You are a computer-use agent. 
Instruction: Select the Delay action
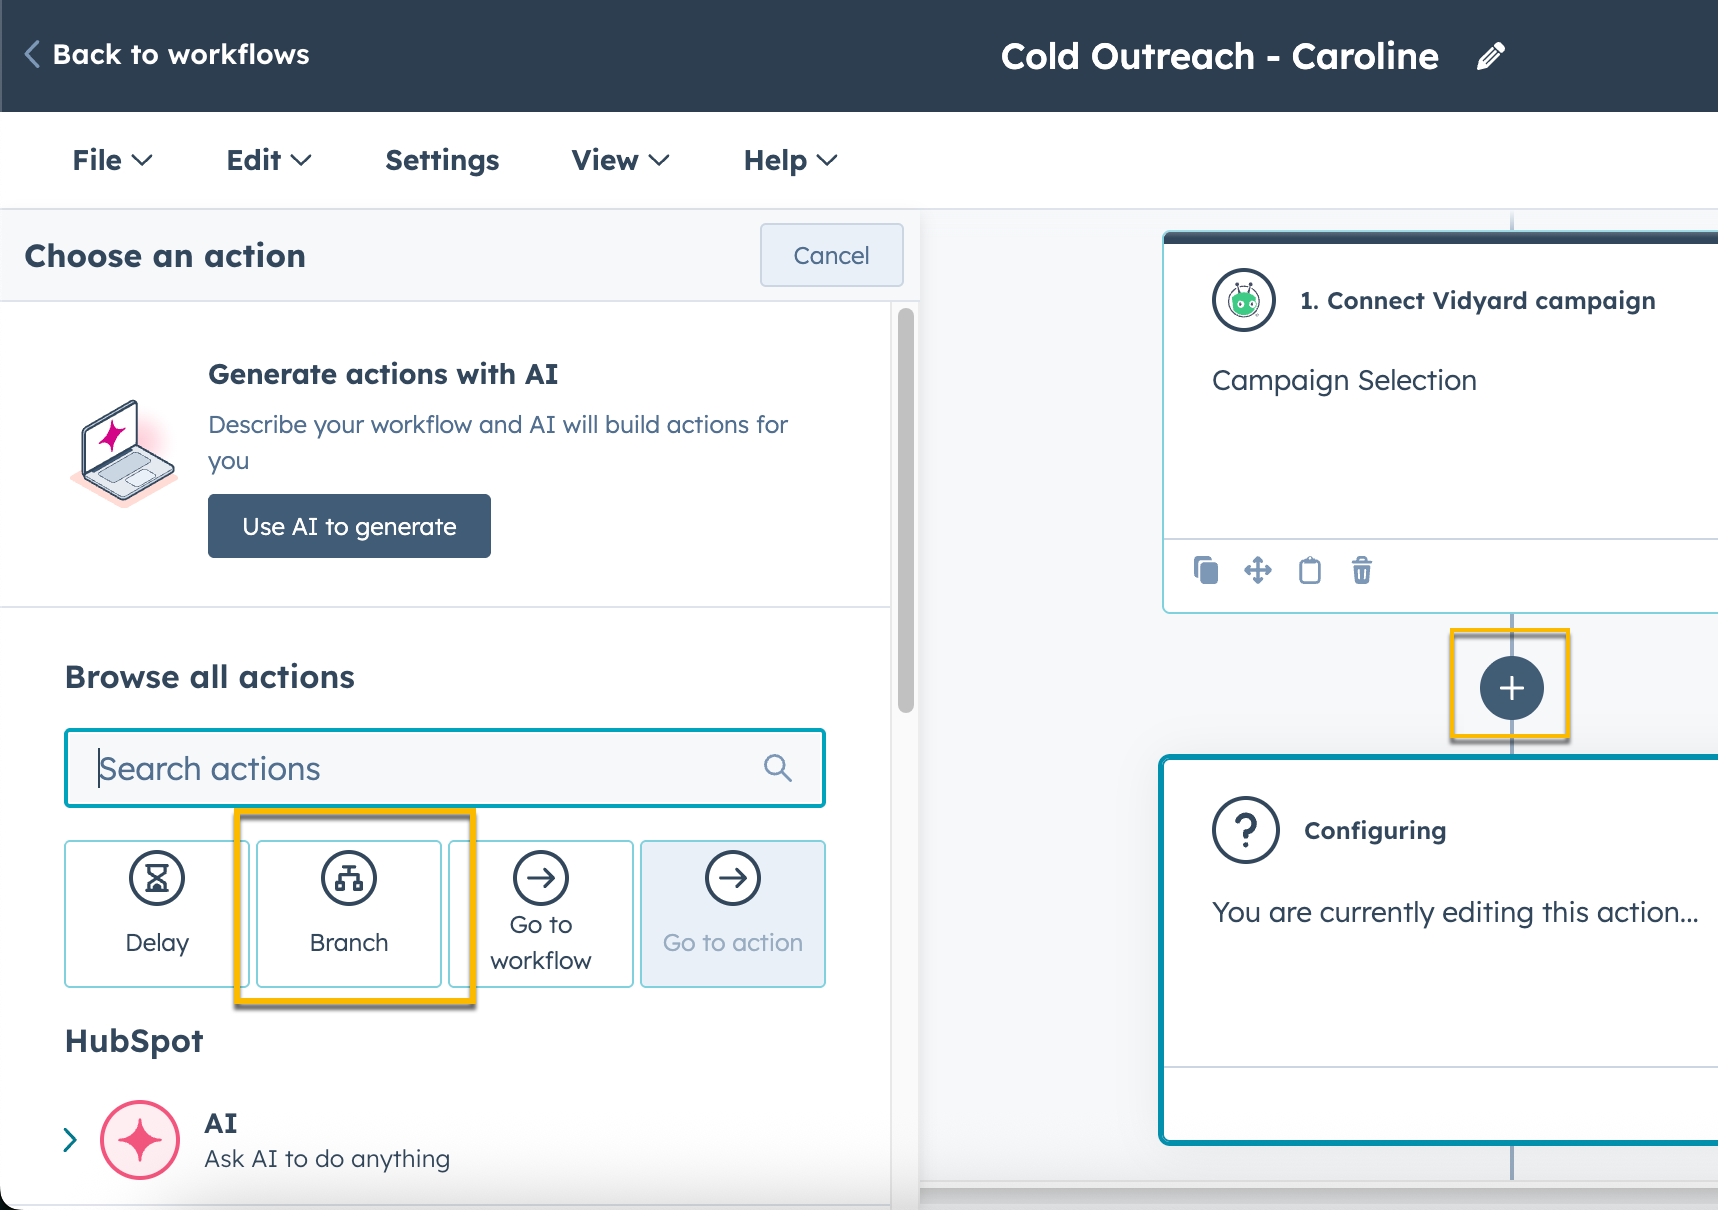pos(156,913)
